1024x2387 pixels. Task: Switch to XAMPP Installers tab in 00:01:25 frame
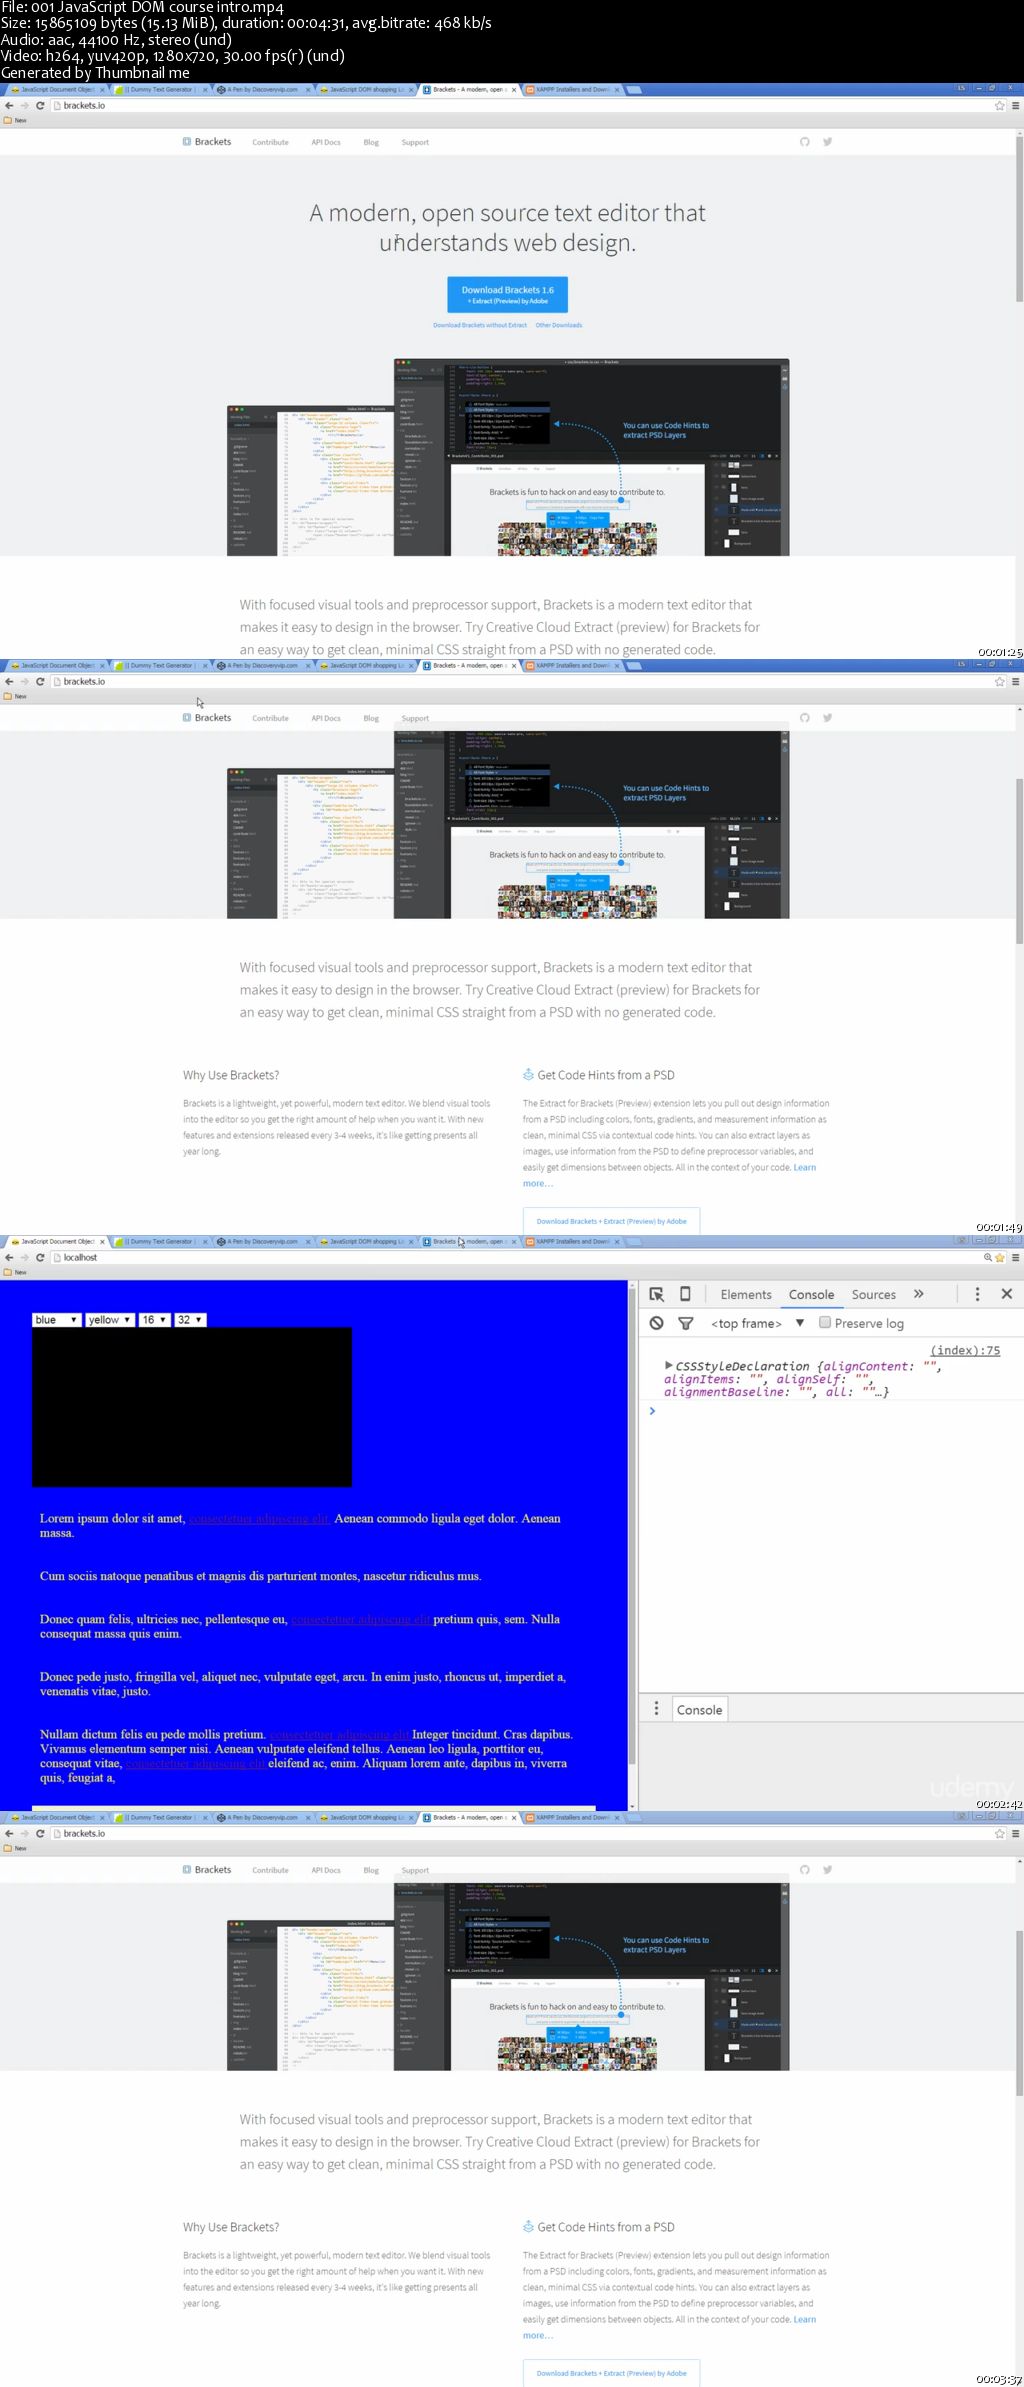click(x=573, y=89)
